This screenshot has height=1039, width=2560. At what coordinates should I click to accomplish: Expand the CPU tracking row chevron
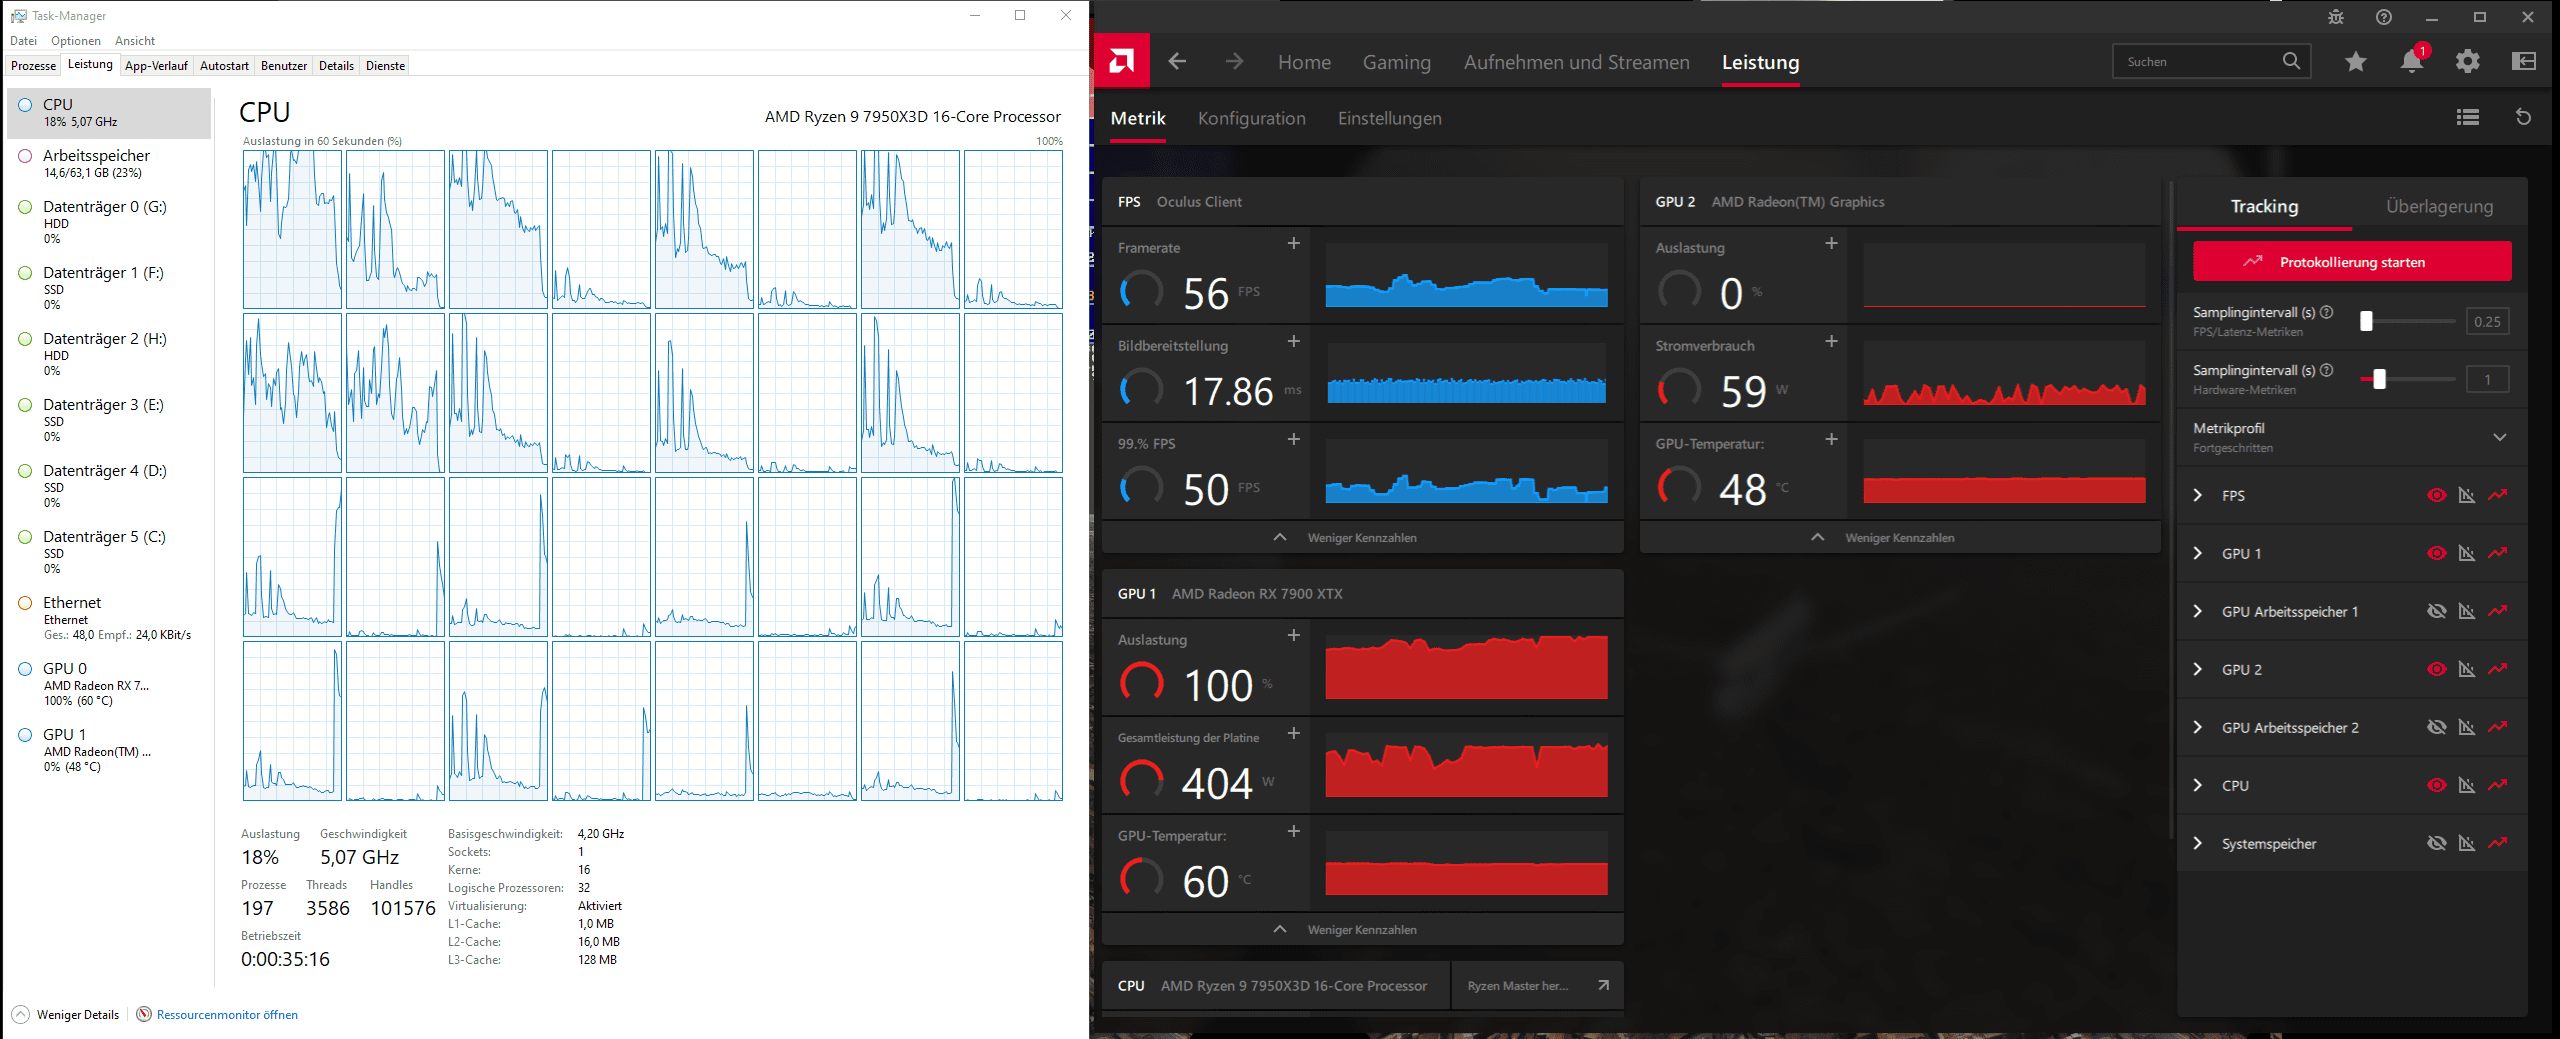click(2197, 785)
